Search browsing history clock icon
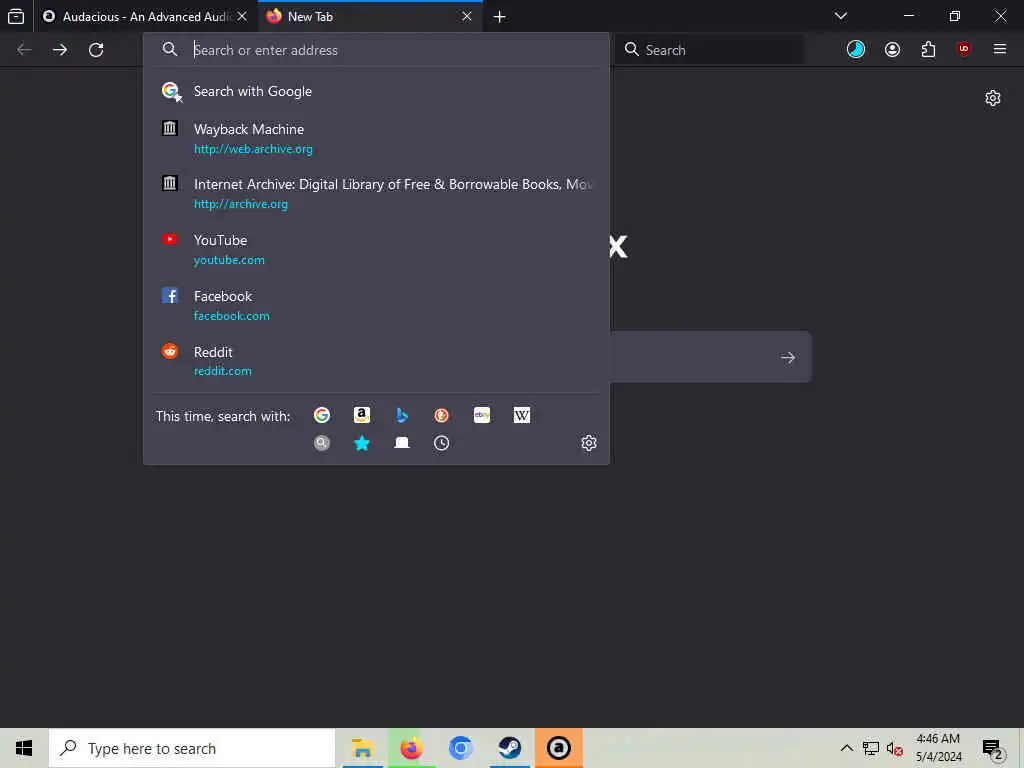Viewport: 1024px width, 768px height. click(441, 443)
